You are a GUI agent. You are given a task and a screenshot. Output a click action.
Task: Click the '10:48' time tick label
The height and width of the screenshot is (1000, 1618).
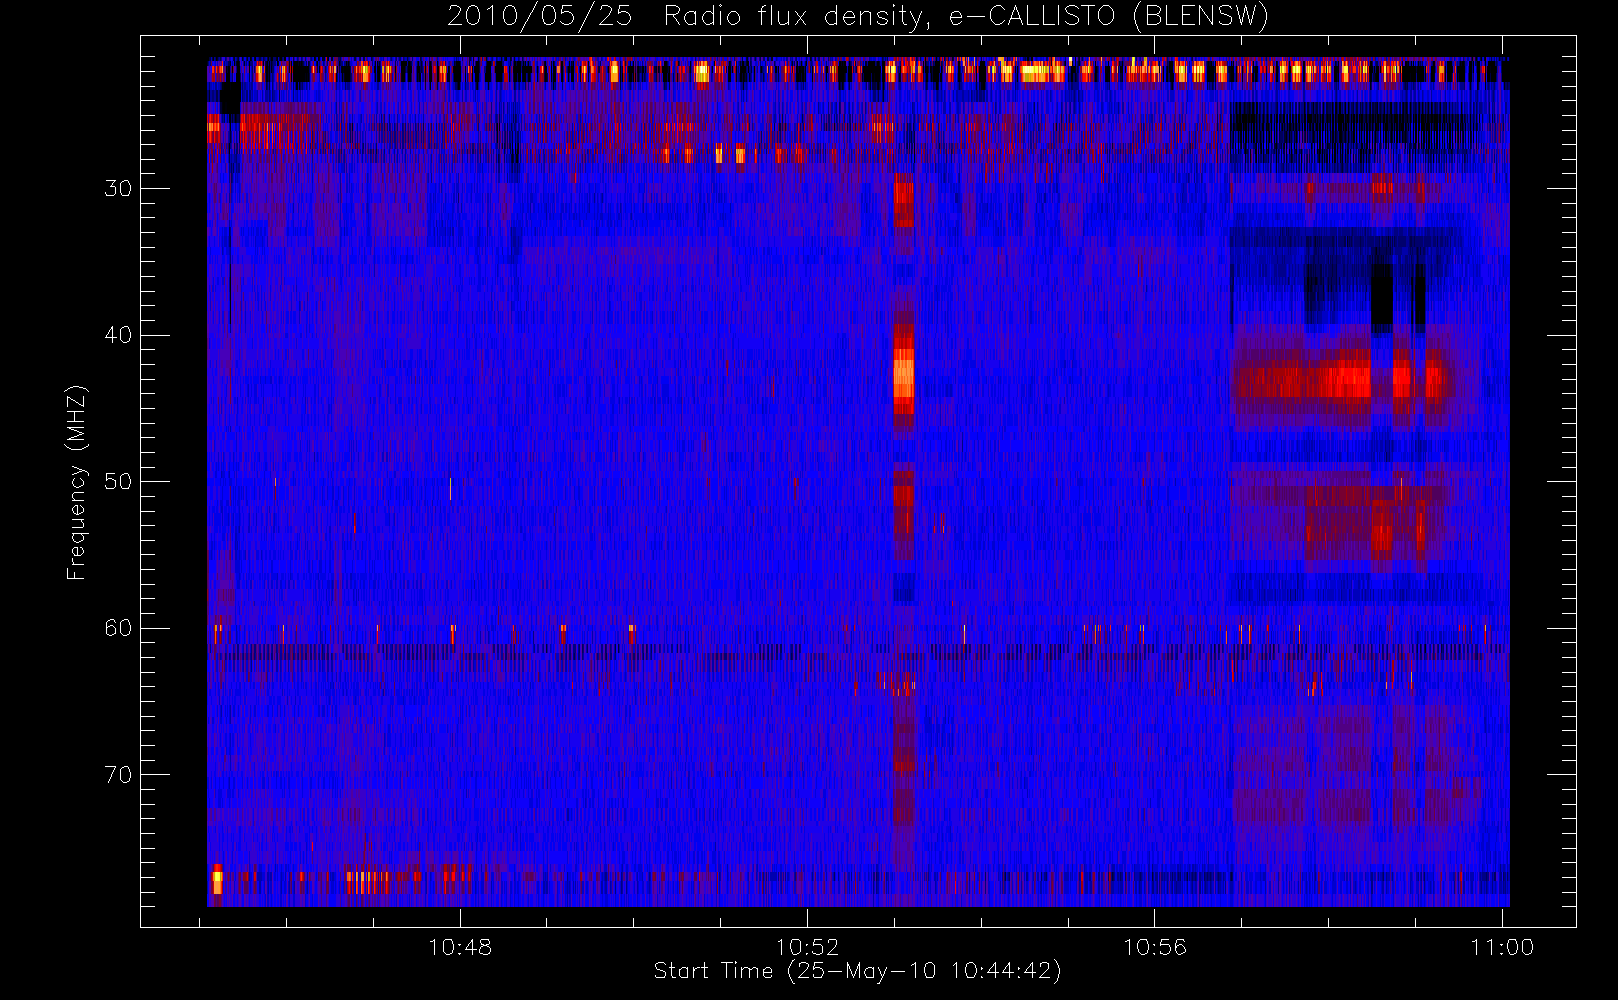[460, 947]
